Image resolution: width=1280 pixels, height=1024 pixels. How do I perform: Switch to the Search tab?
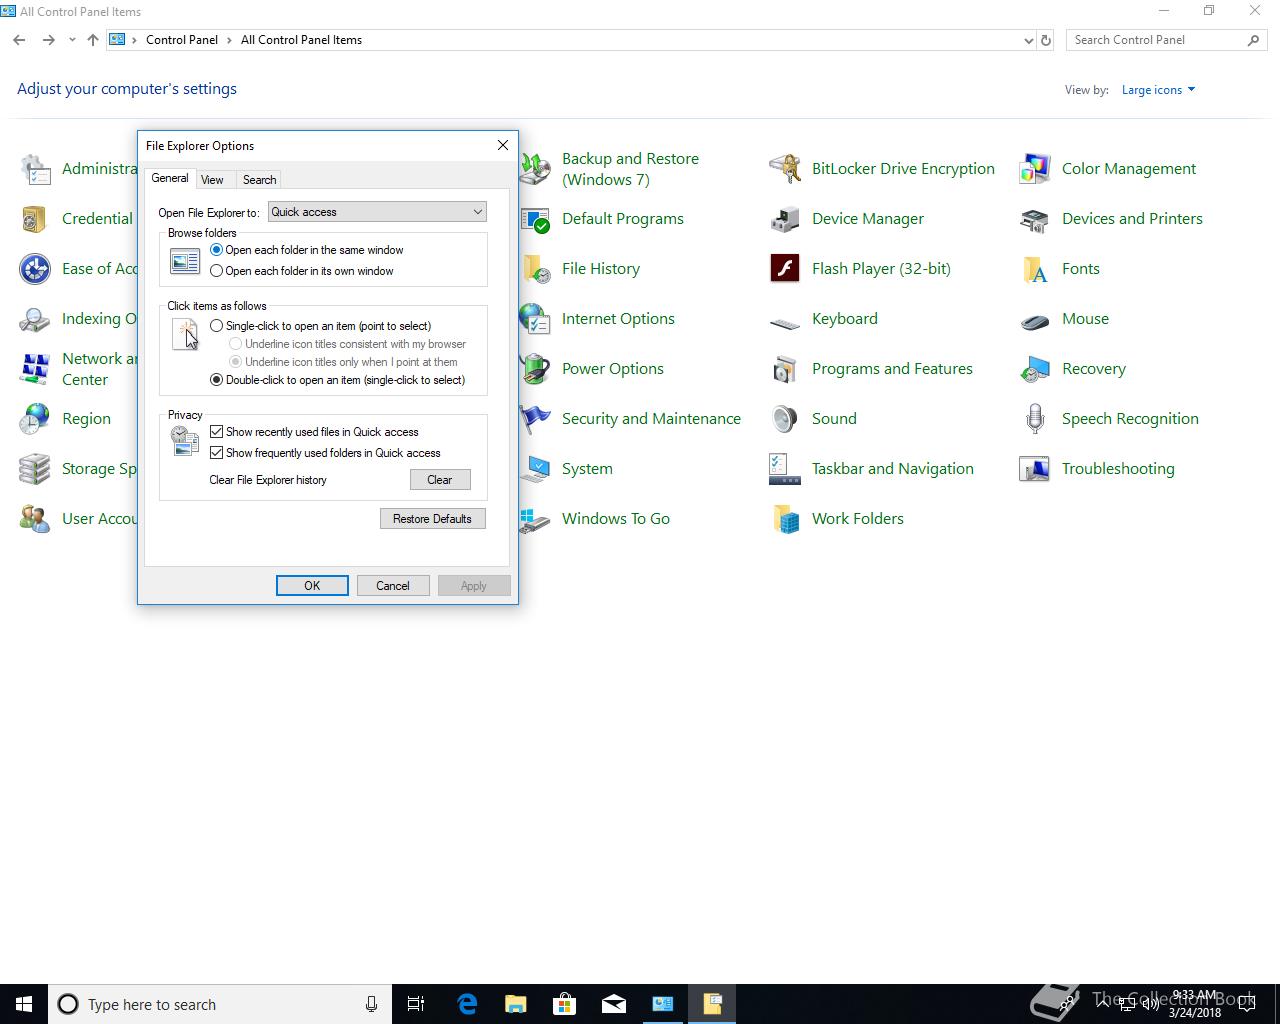[x=259, y=180]
